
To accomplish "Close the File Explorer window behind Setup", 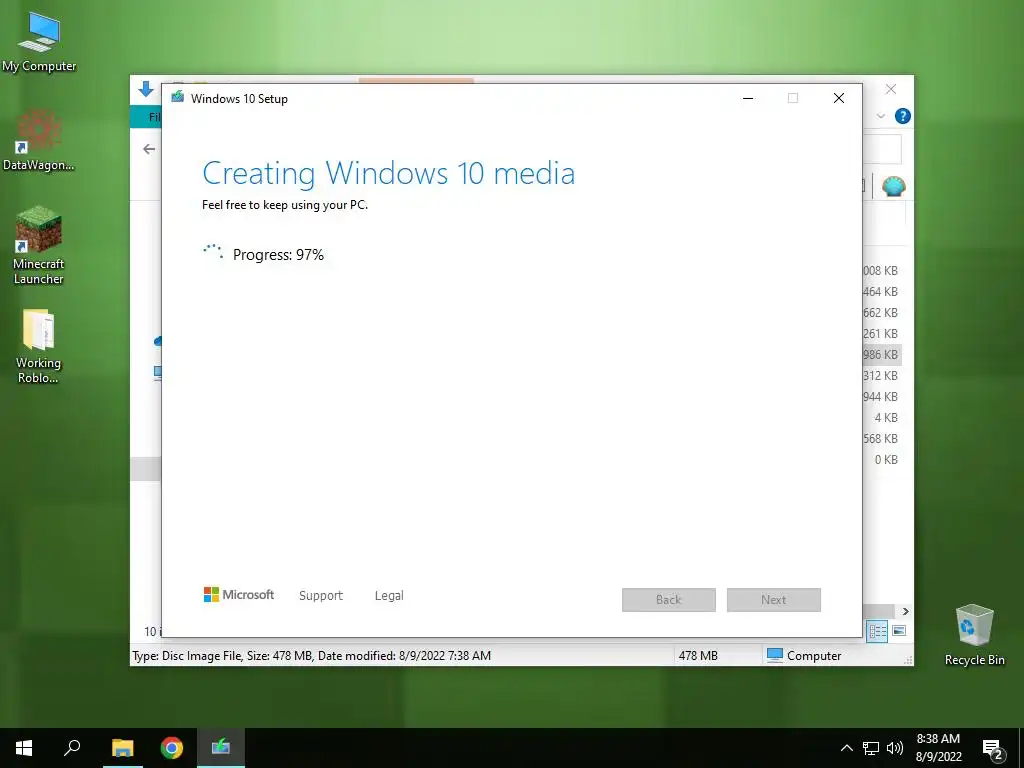I will [x=891, y=89].
